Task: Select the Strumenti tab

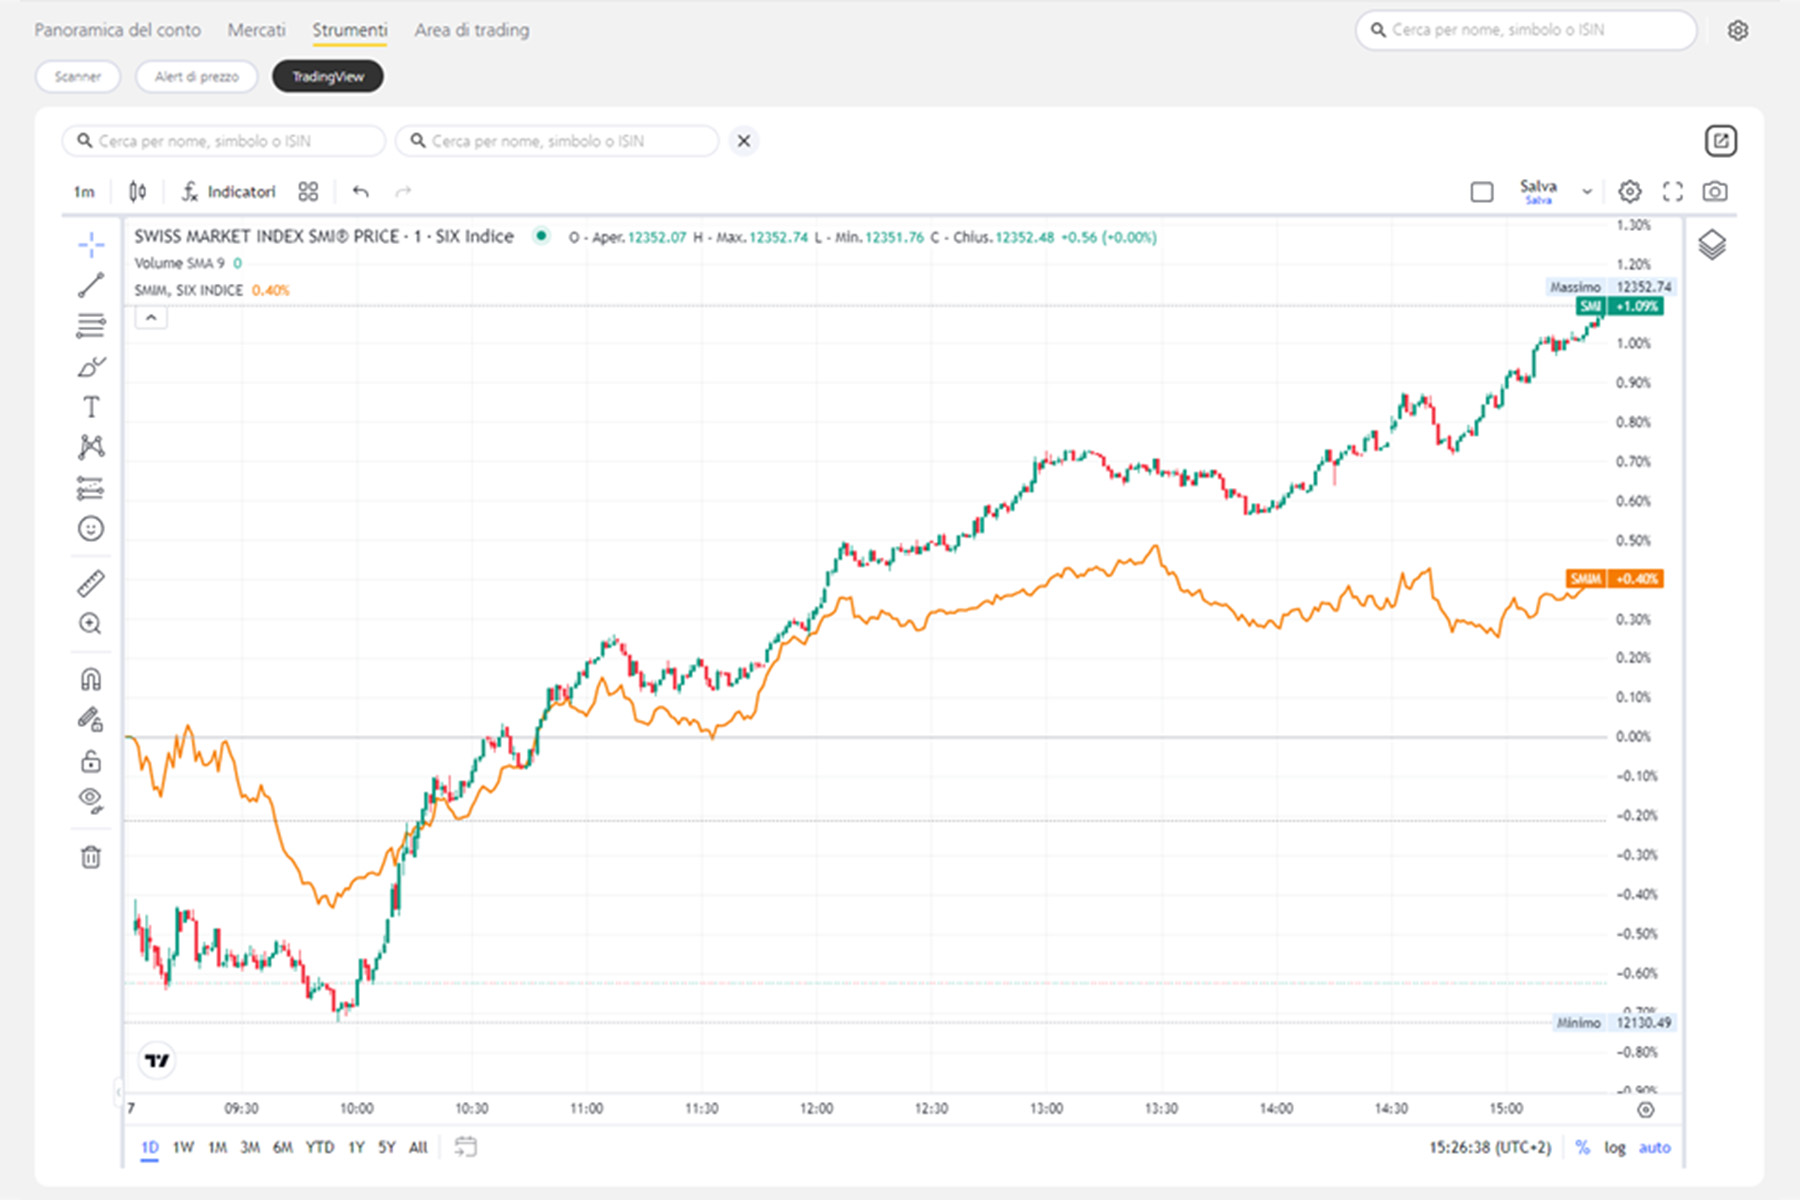Action: point(350,30)
